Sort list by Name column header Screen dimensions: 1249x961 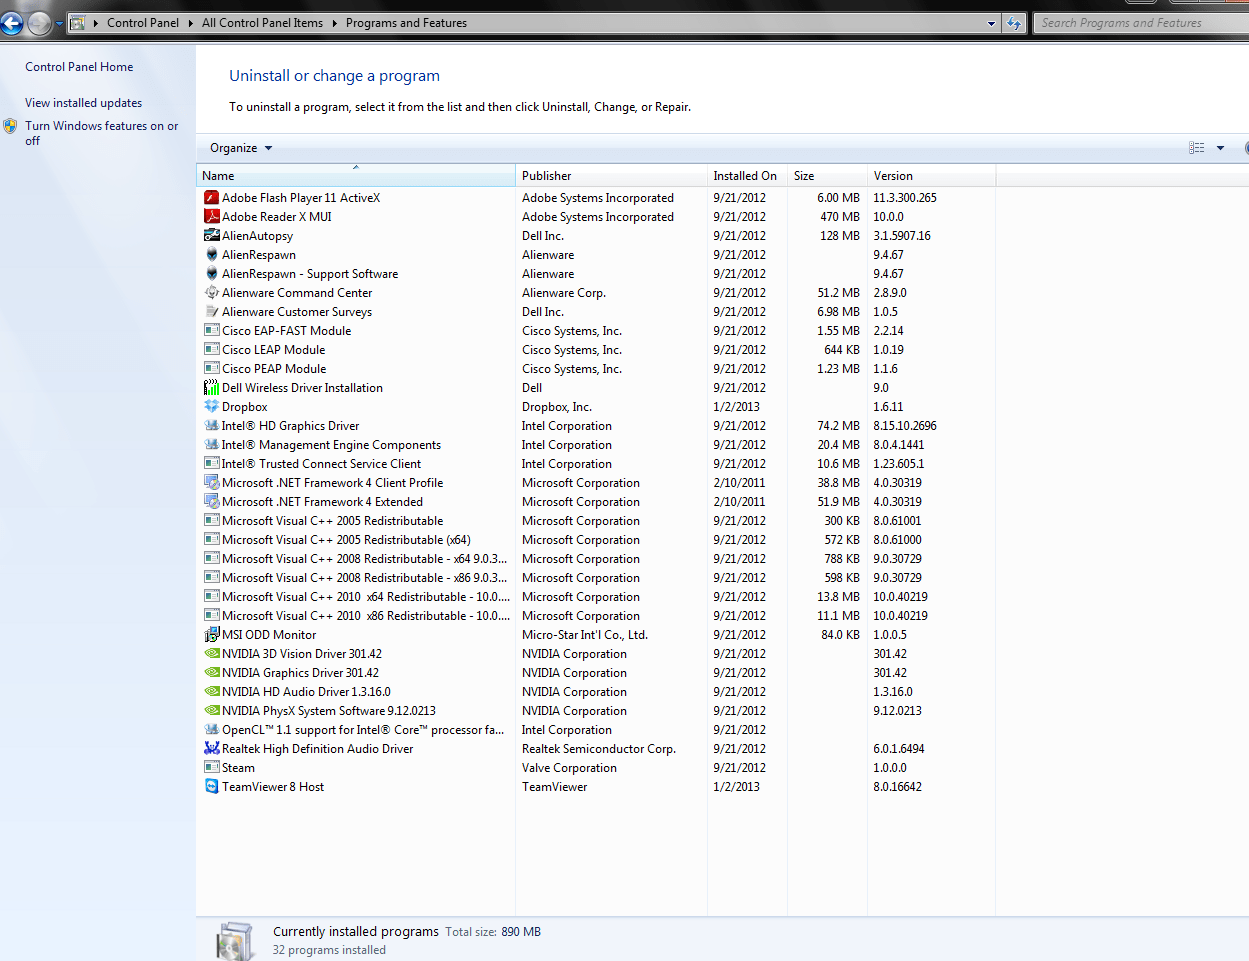[355, 176]
